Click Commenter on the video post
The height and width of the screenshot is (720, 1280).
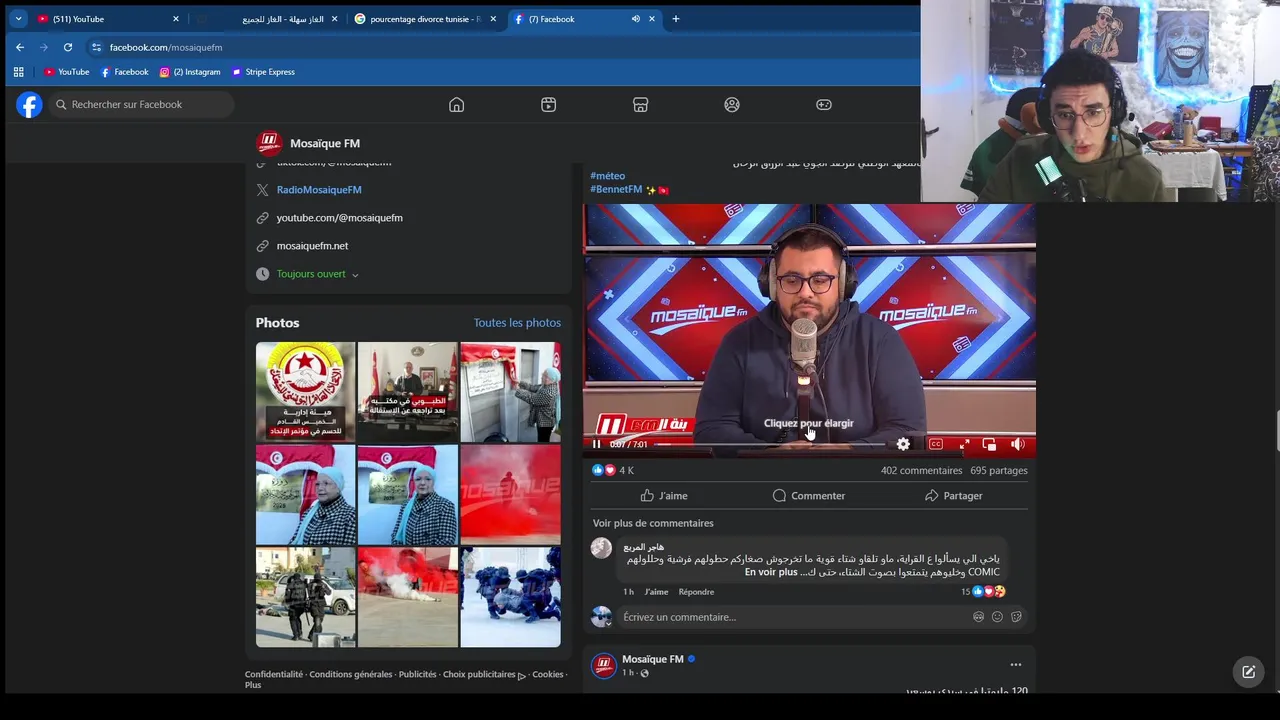pos(809,496)
